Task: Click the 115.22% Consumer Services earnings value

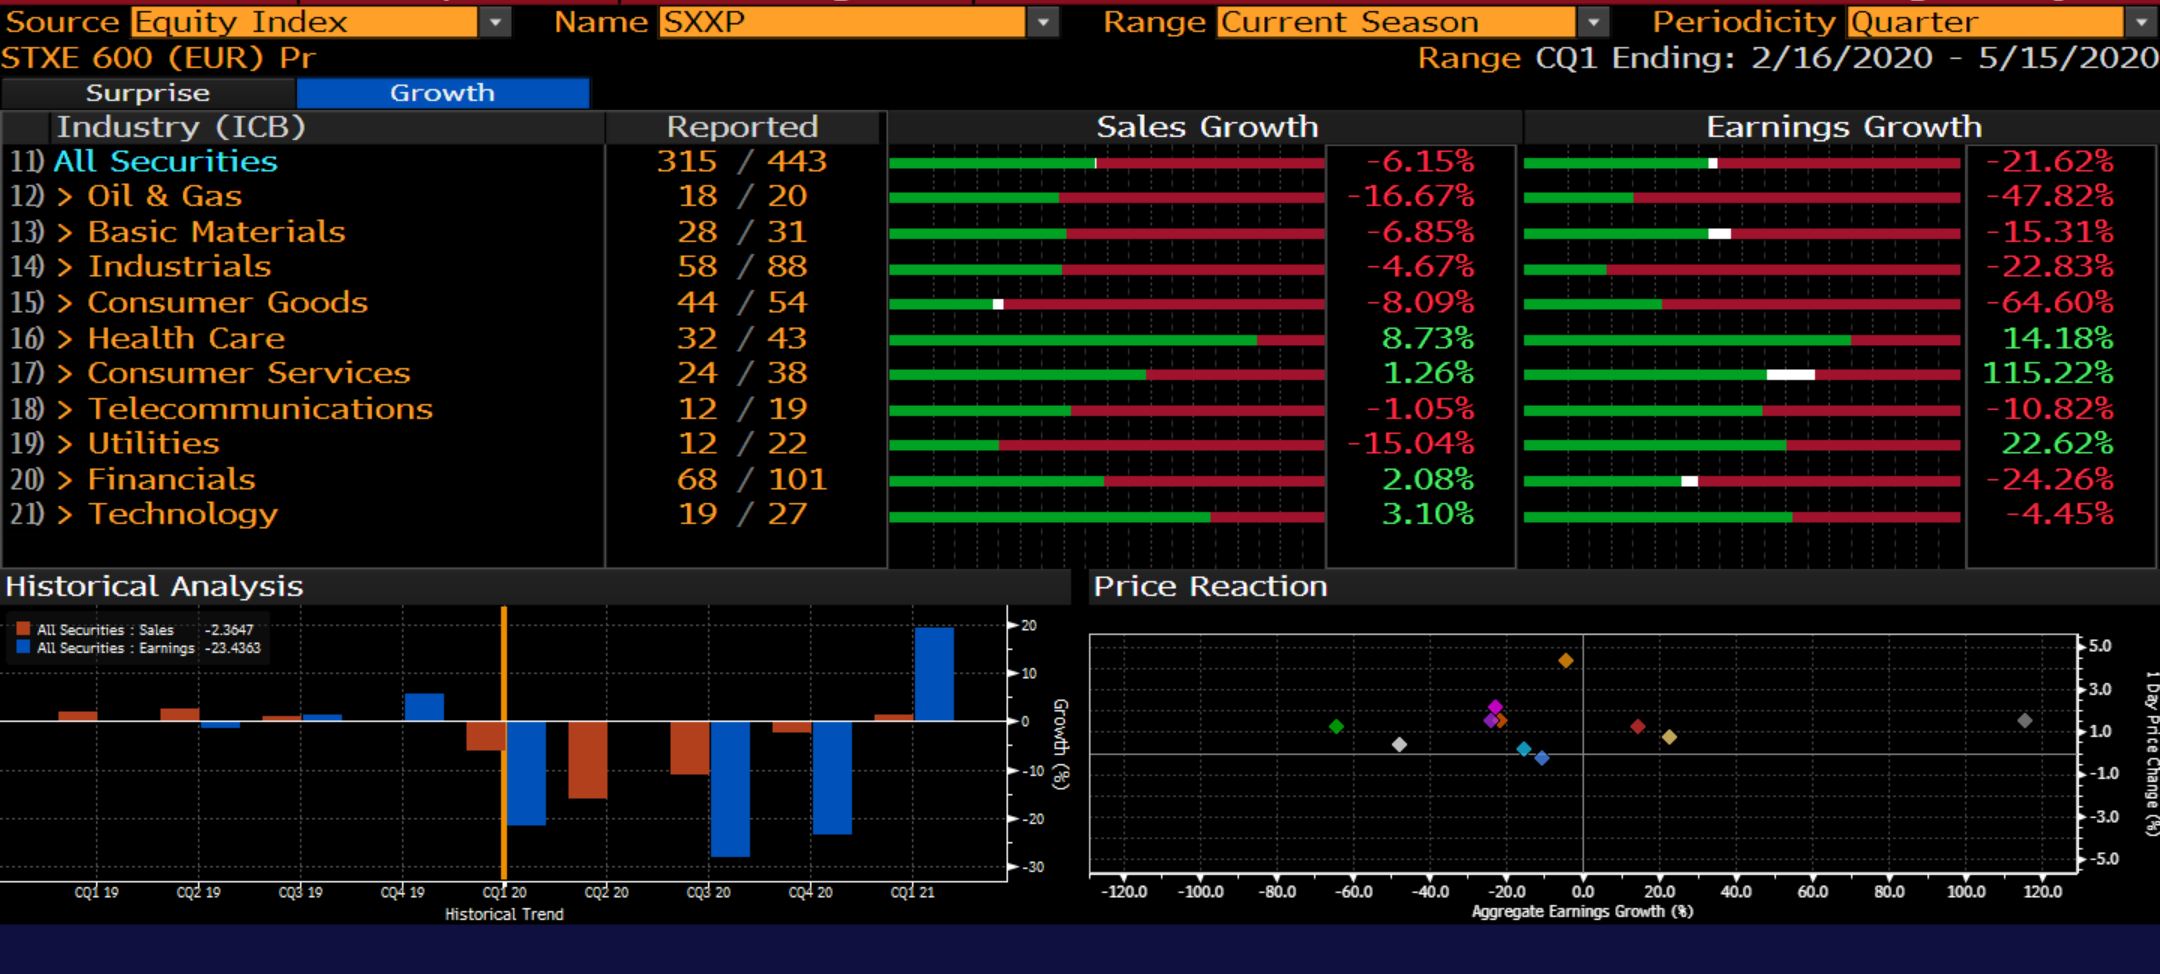Action: (2048, 373)
